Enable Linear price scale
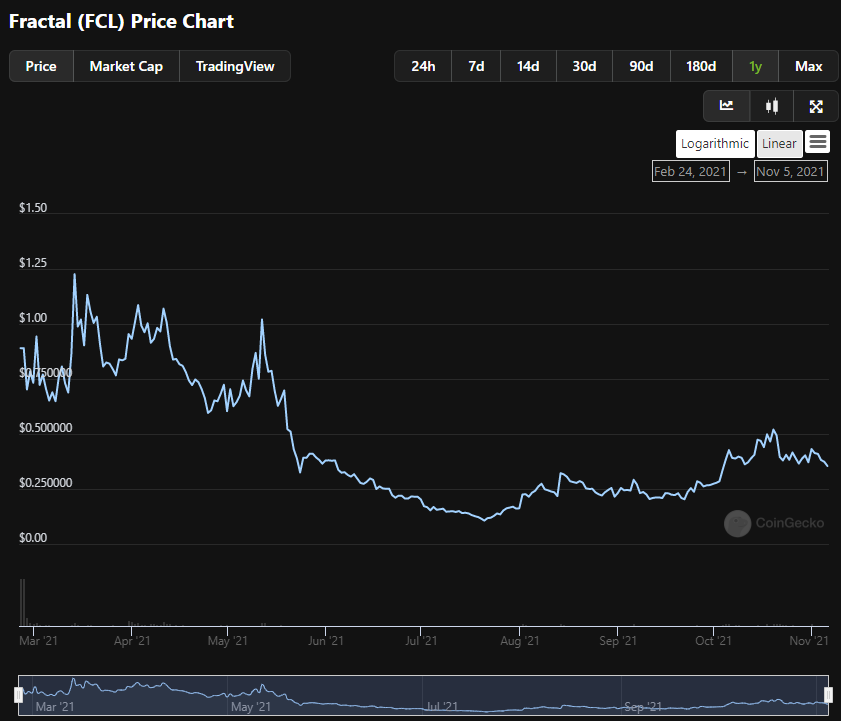 [779, 143]
